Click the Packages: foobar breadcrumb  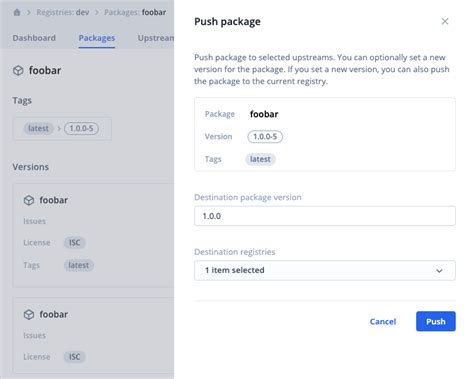tap(135, 12)
